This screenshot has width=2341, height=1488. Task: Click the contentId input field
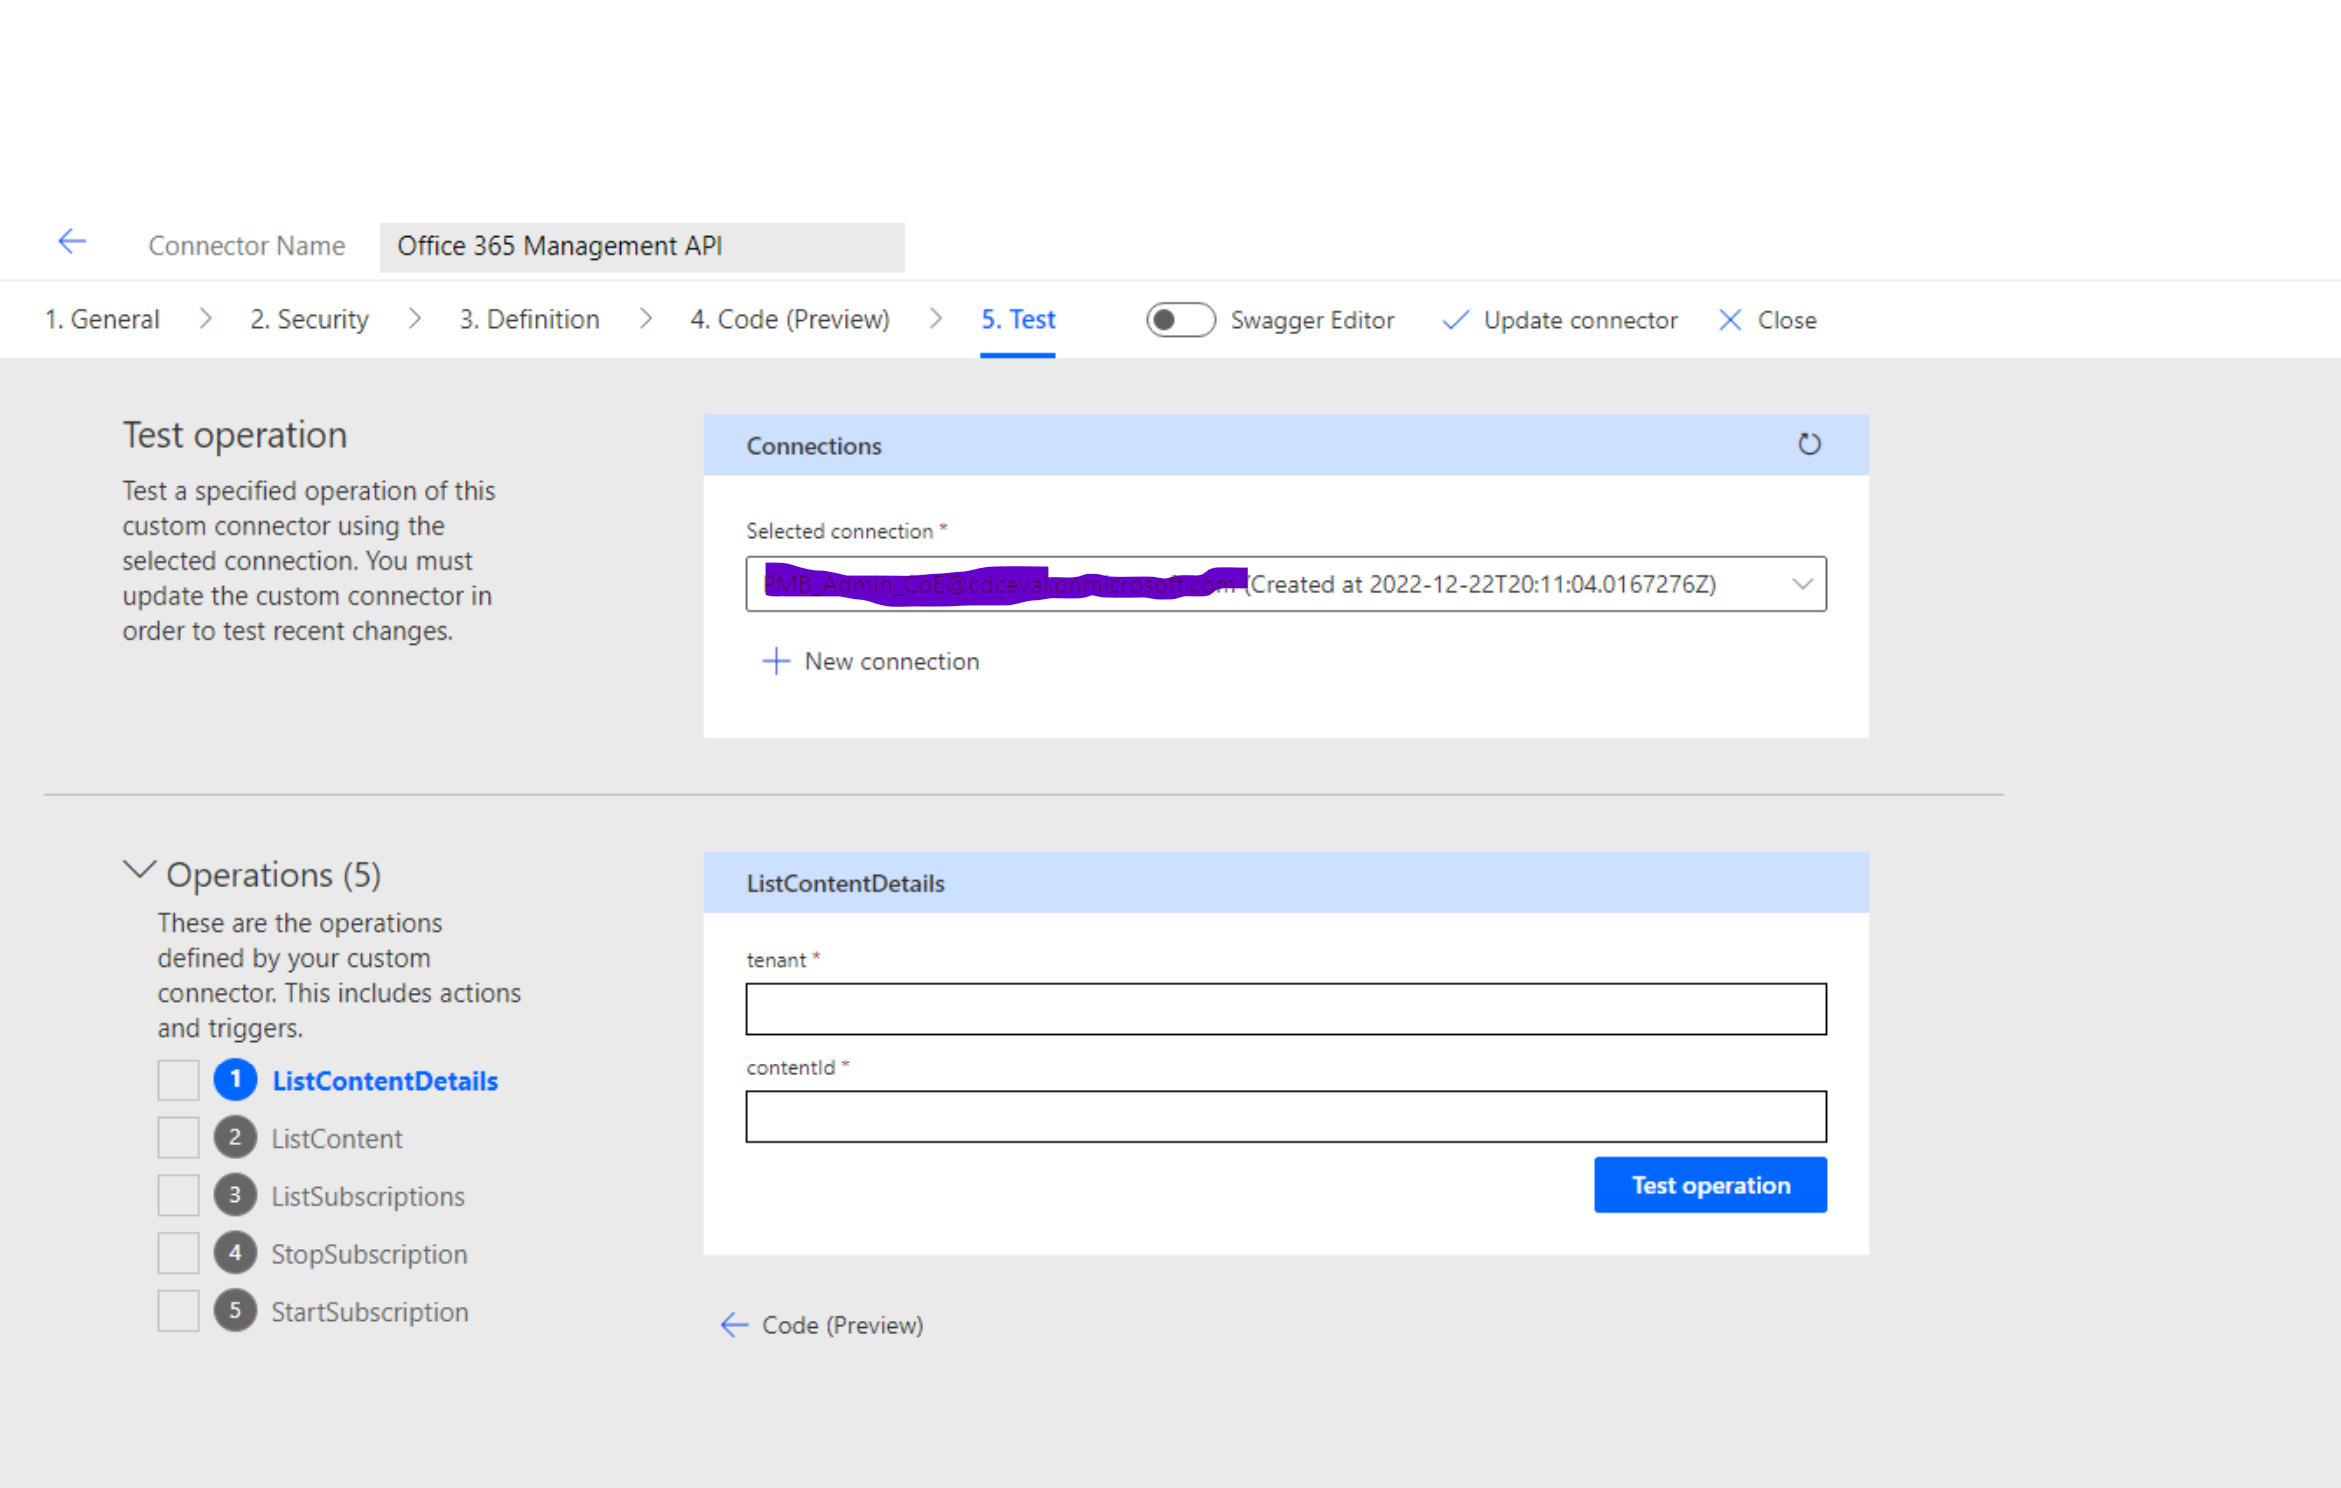coord(1285,1116)
